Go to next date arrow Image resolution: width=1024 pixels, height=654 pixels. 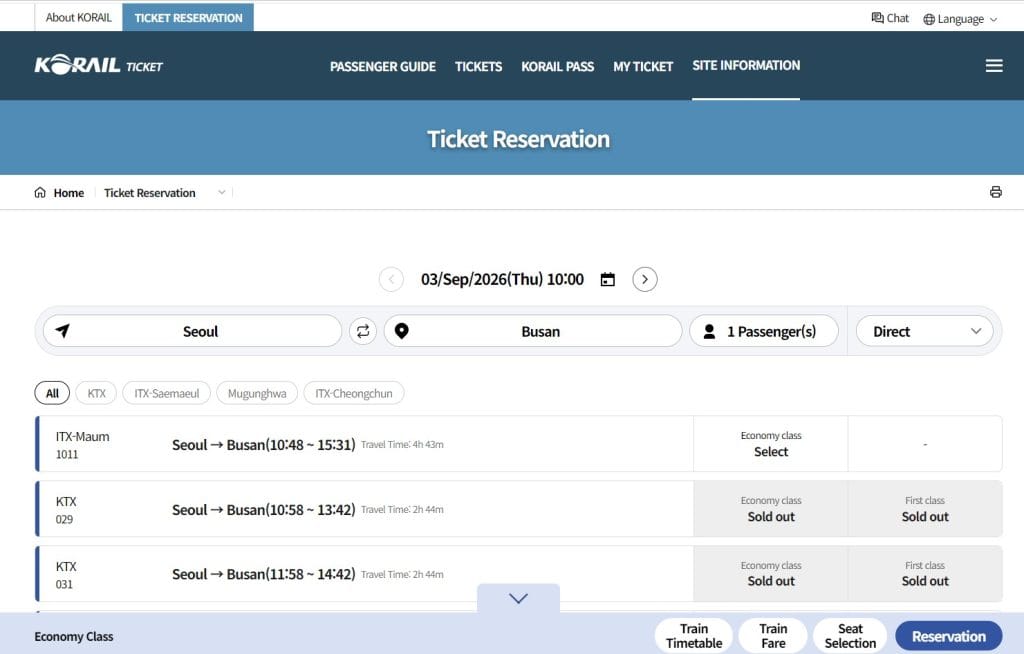coord(645,280)
